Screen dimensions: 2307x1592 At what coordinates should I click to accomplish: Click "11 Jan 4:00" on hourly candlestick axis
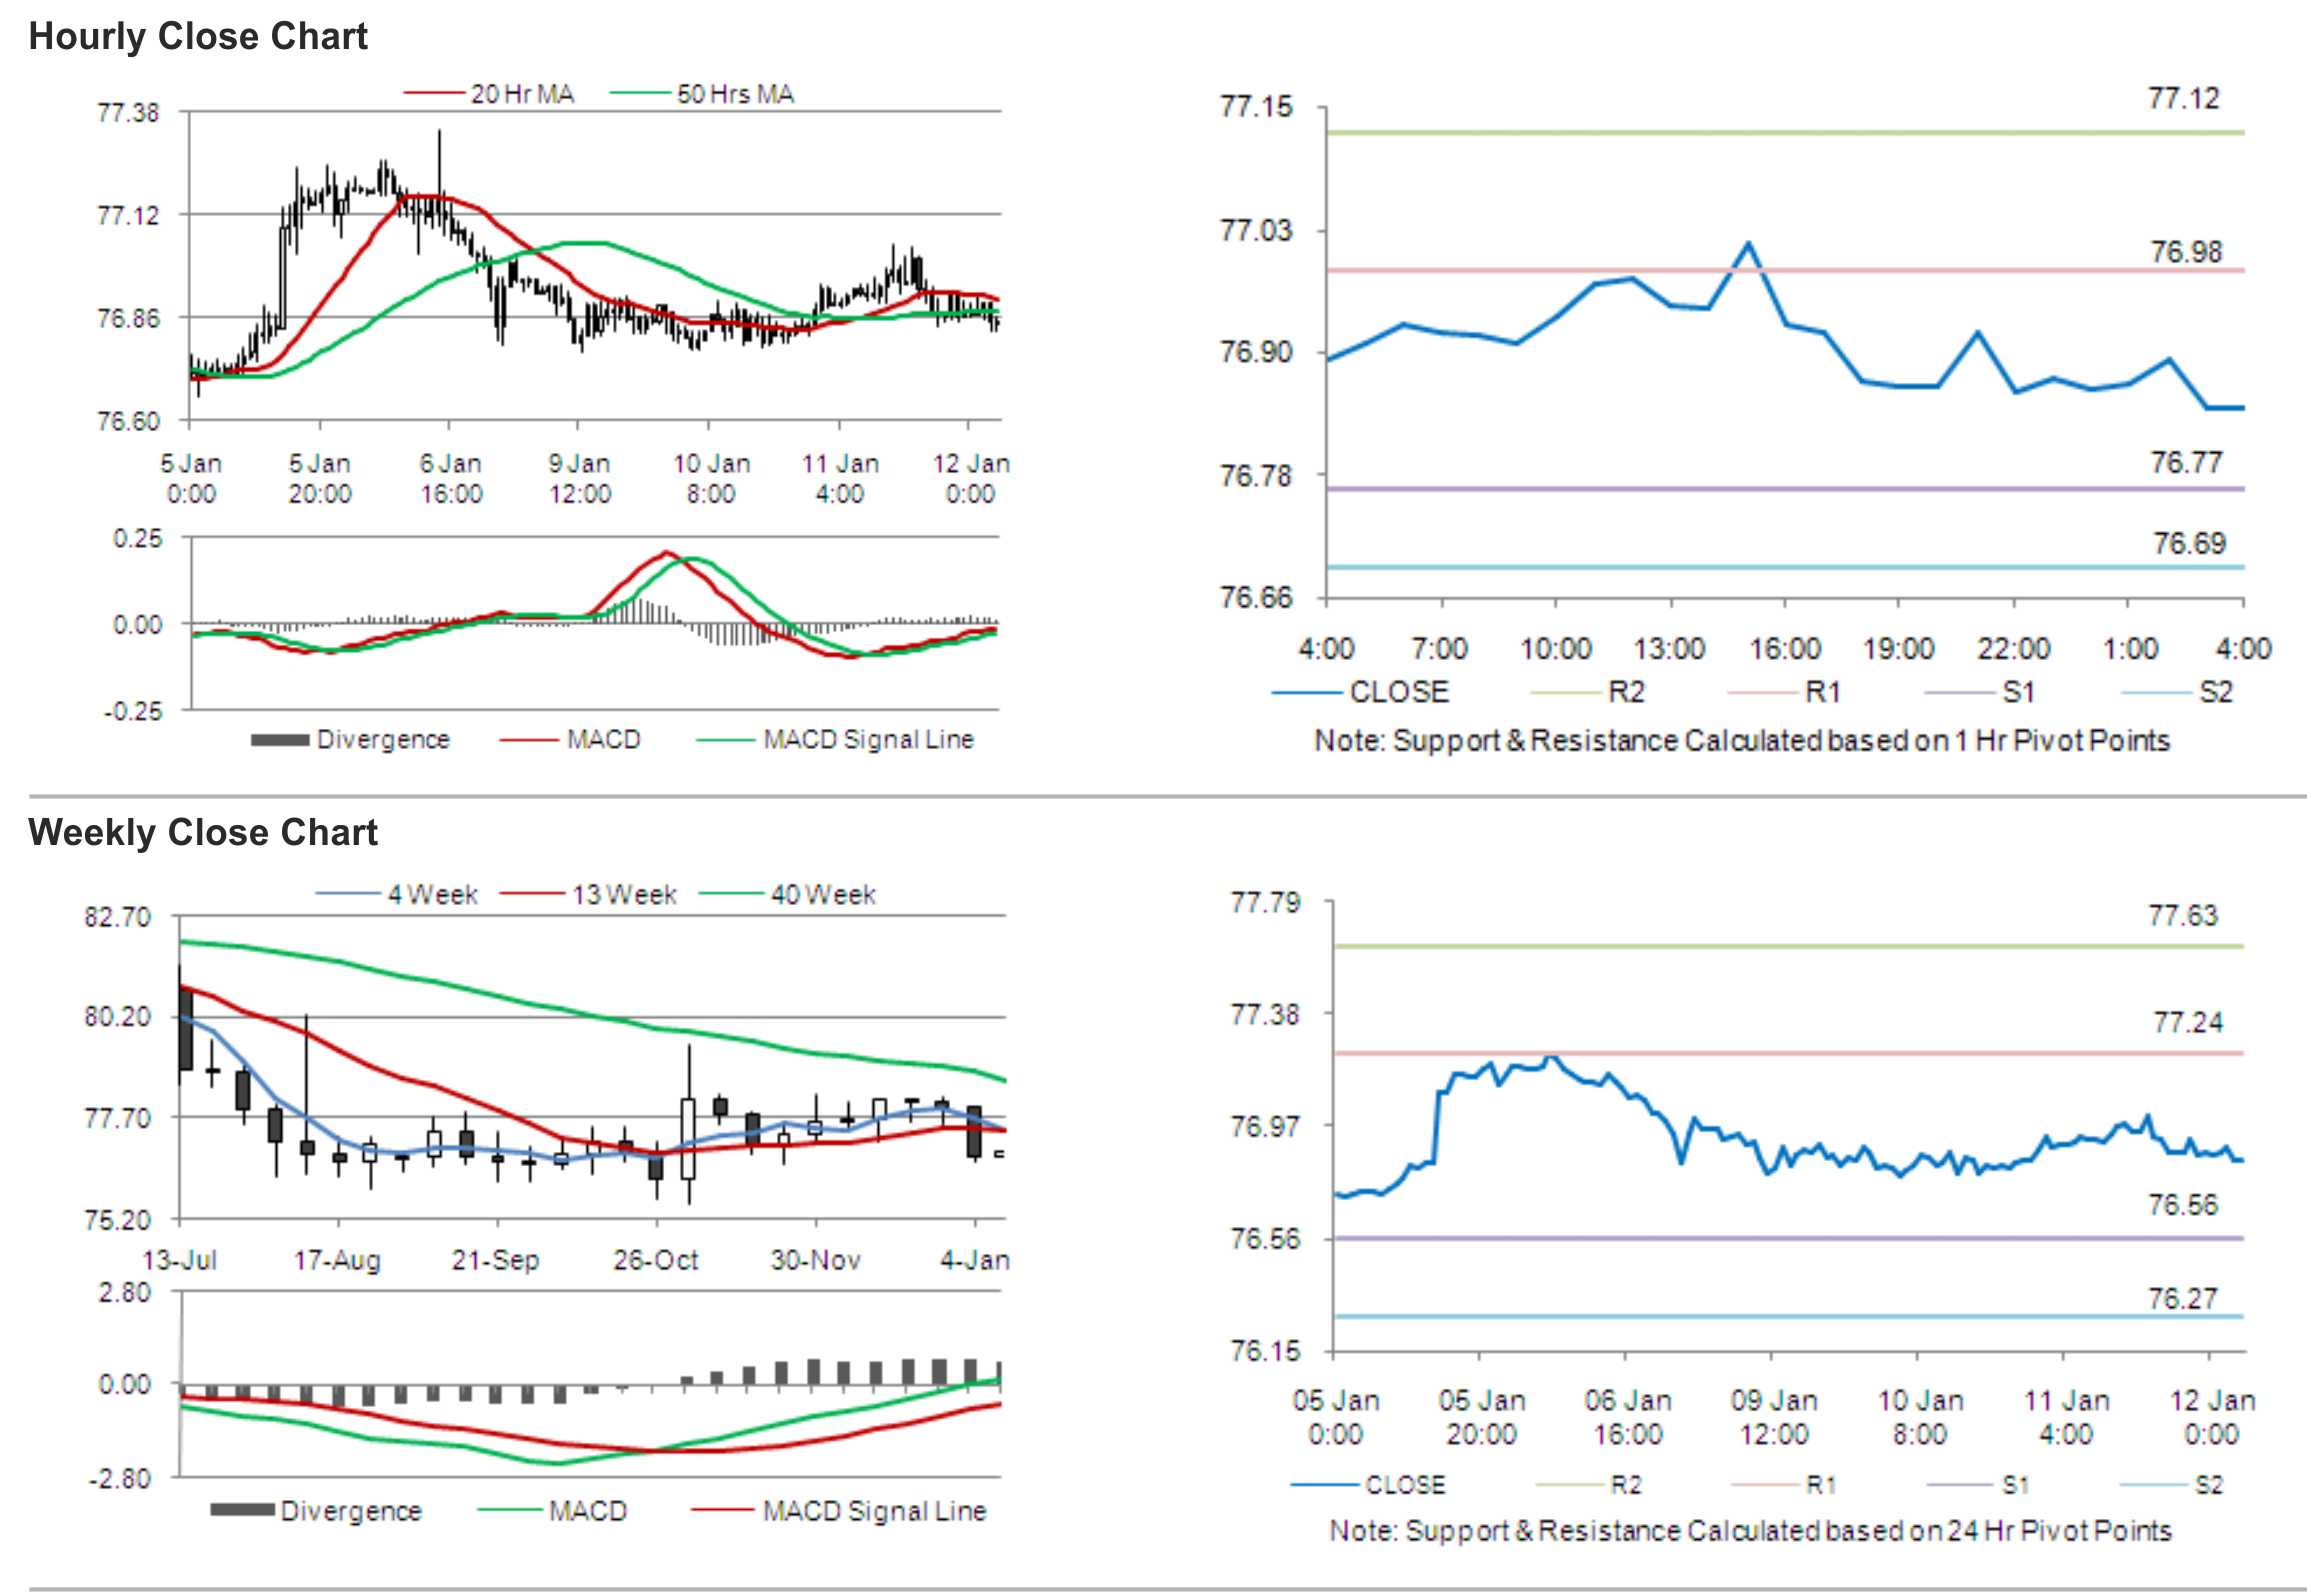(840, 478)
